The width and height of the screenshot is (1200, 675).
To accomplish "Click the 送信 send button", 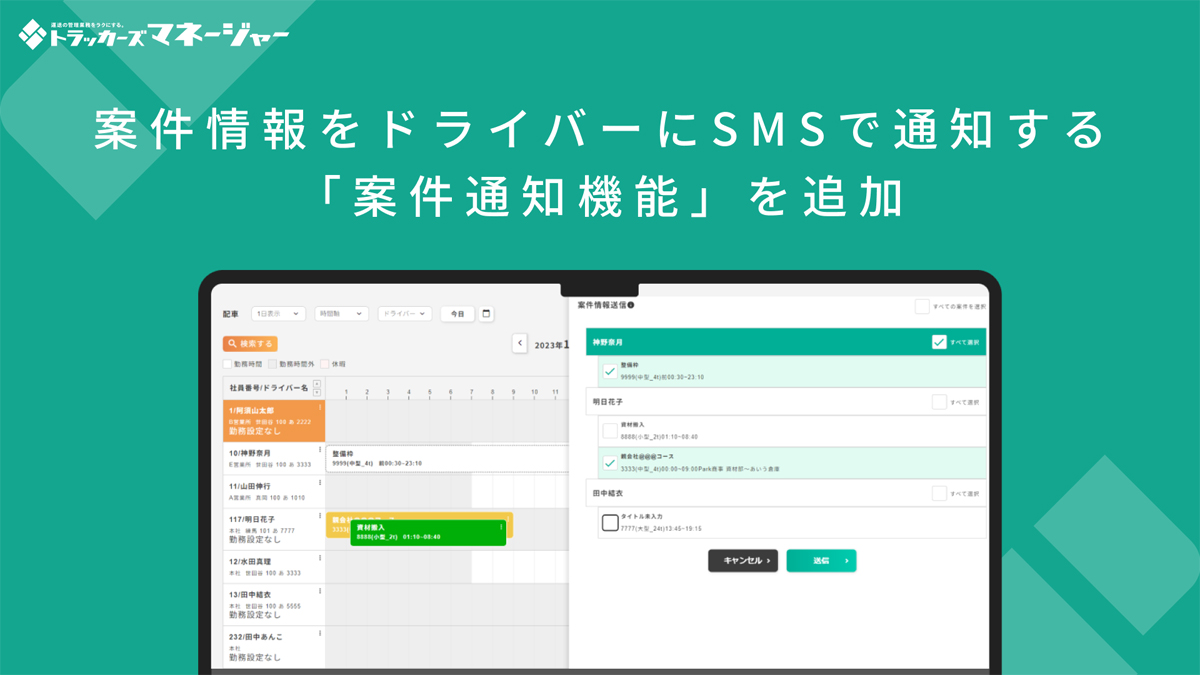I will coord(823,561).
